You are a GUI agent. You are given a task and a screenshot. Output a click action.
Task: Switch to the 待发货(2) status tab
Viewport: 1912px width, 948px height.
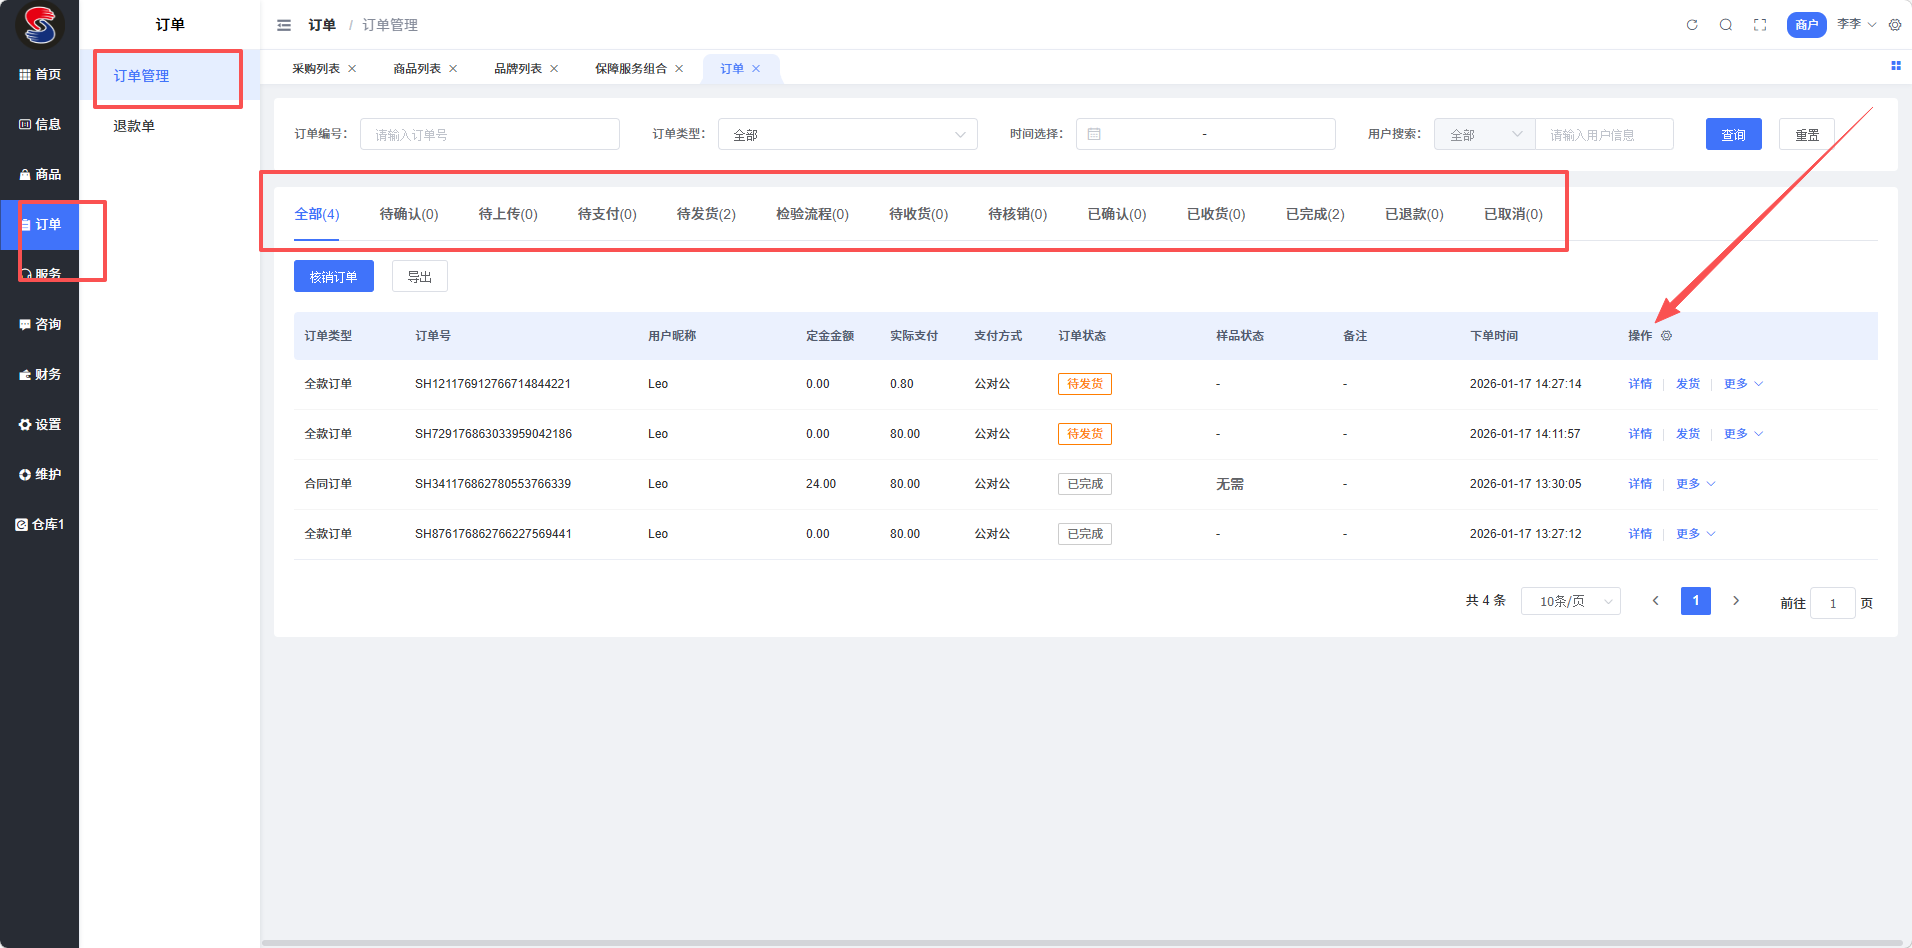click(706, 214)
